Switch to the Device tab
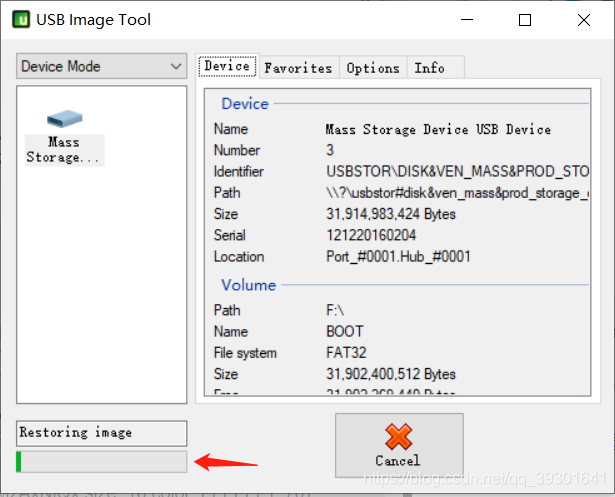 227,66
